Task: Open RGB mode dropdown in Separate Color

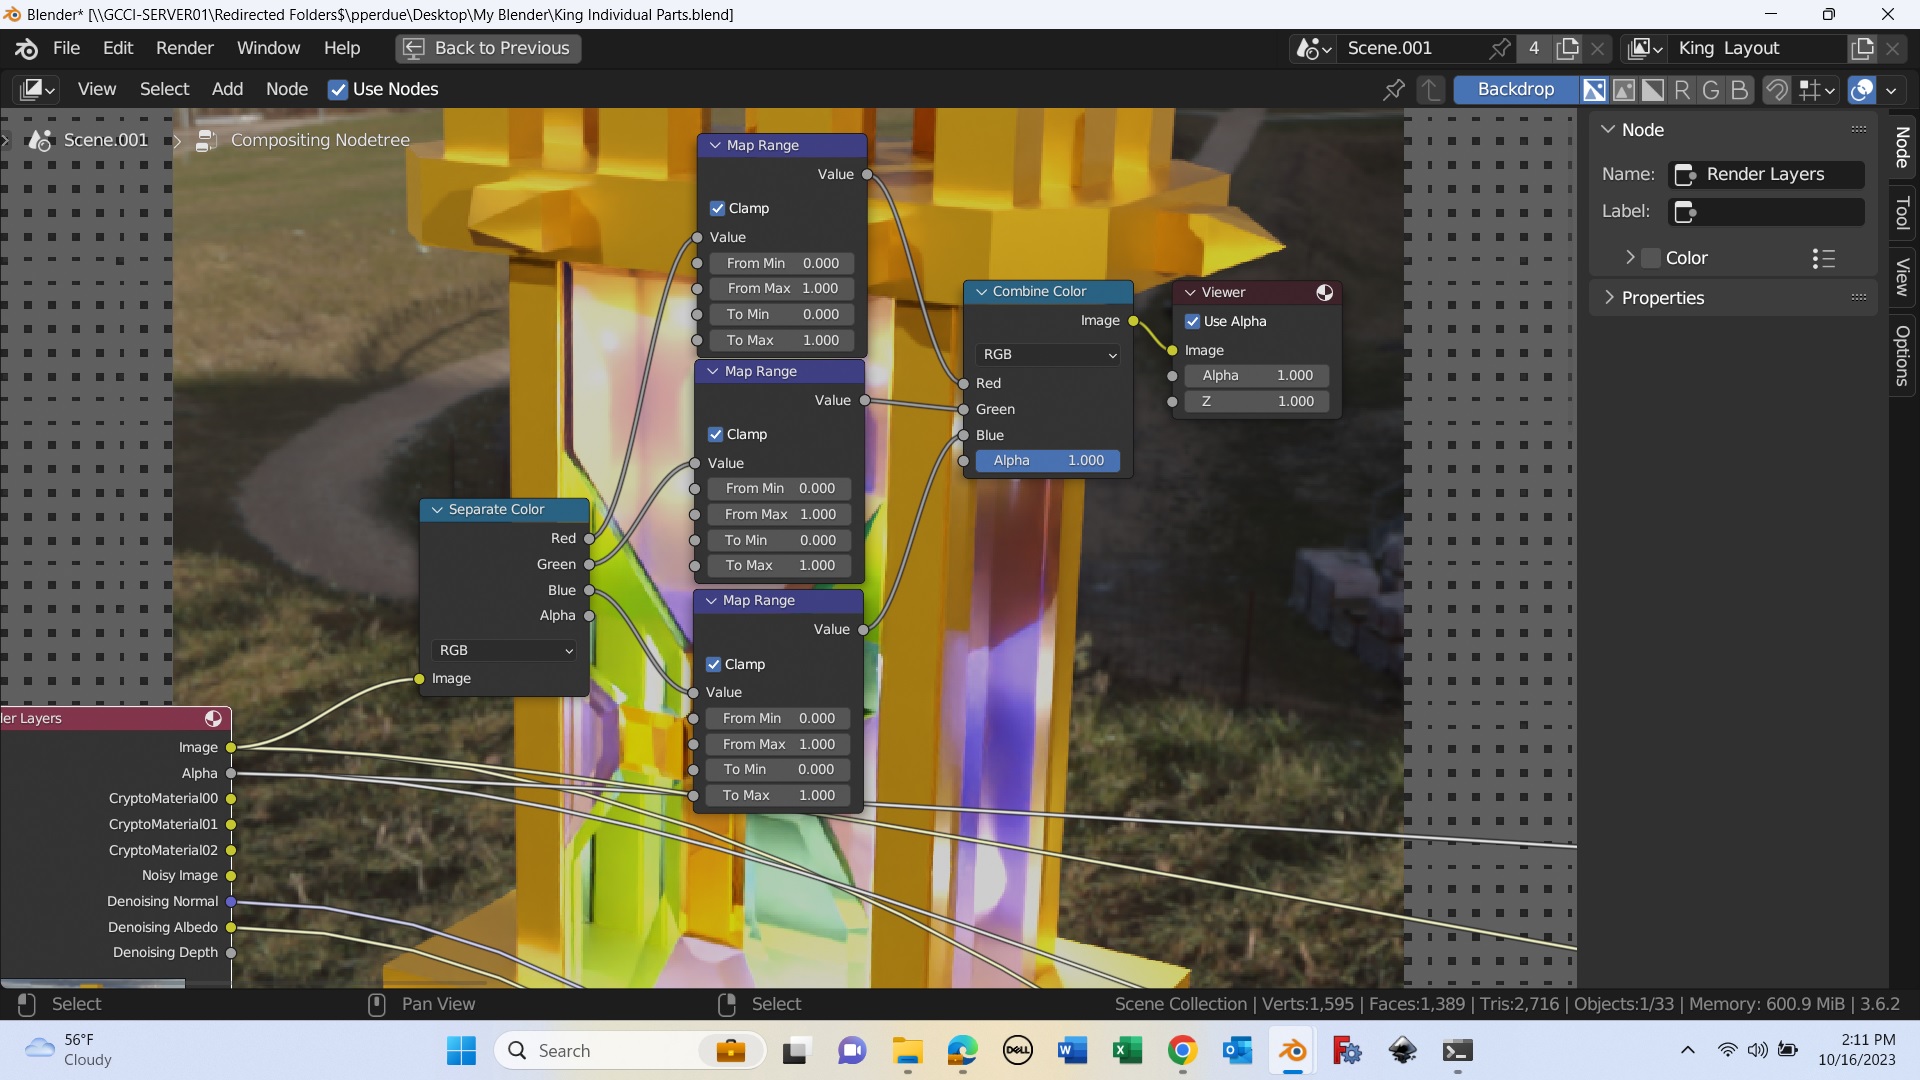Action: (504, 650)
